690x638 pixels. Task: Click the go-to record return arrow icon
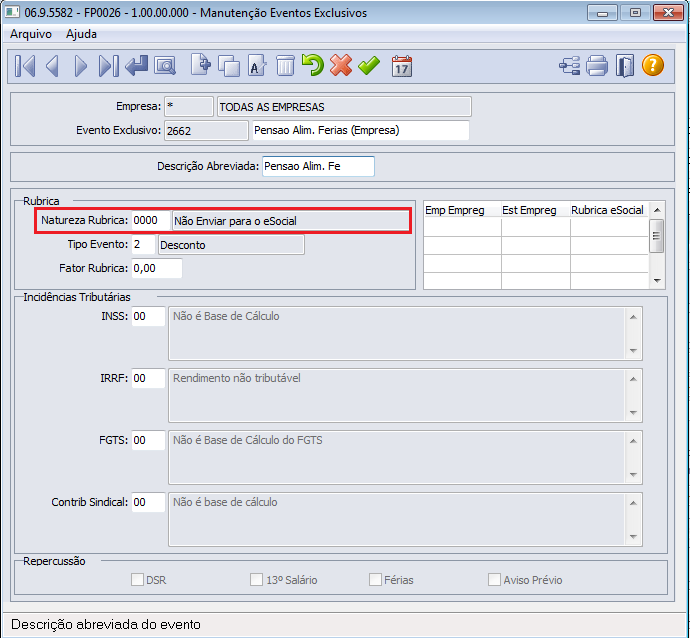(x=136, y=66)
